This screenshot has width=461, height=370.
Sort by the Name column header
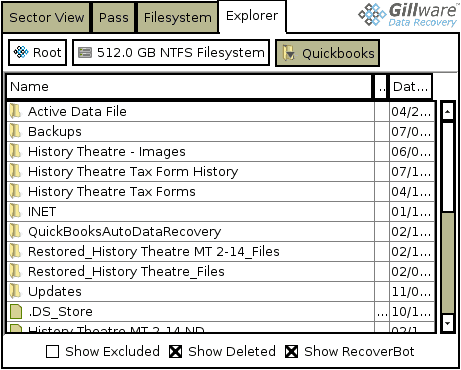pyautogui.click(x=189, y=87)
